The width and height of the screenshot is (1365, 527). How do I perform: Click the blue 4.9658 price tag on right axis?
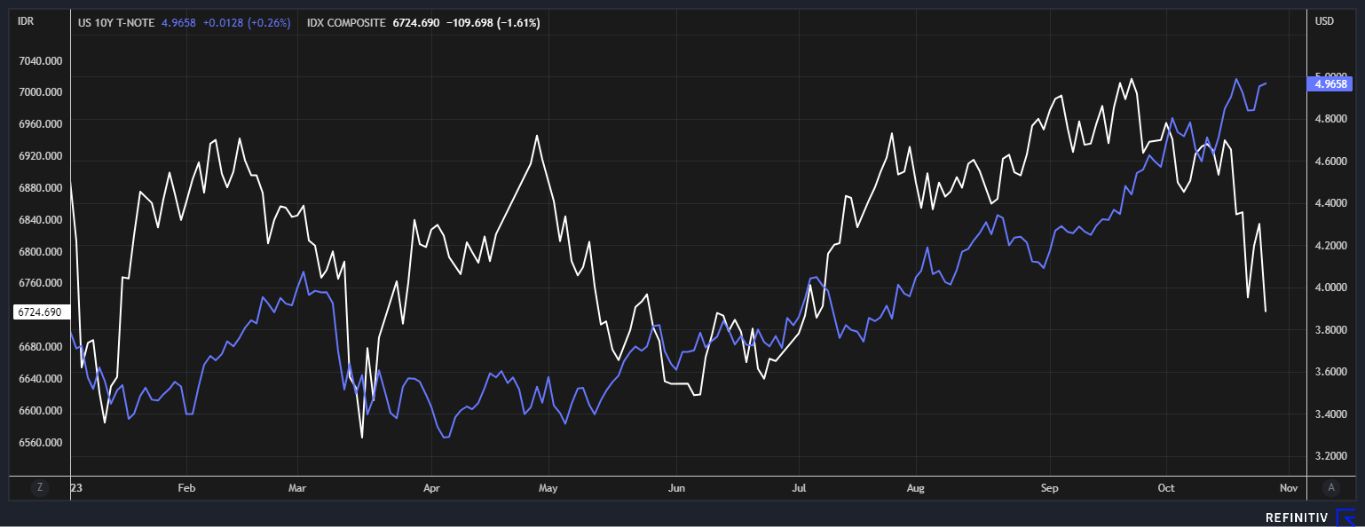coord(1331,84)
